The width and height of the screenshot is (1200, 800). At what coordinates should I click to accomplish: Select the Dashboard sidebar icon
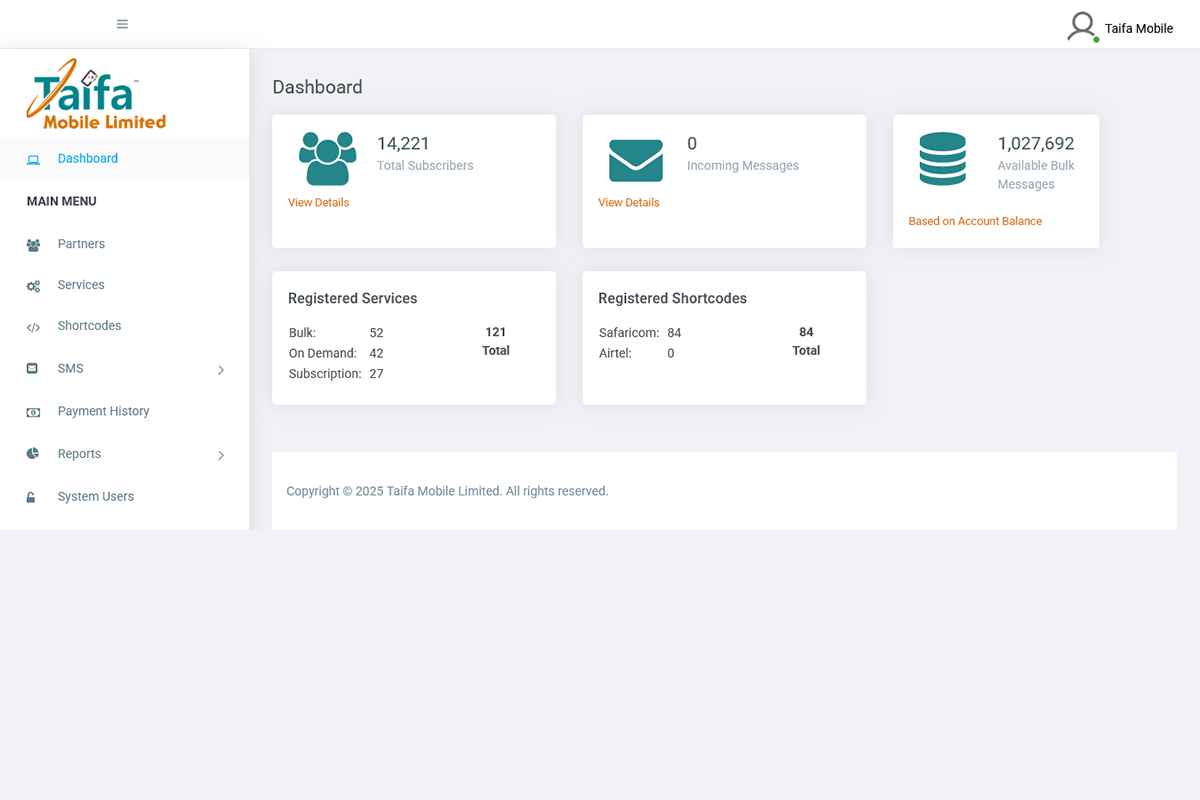pyautogui.click(x=34, y=158)
